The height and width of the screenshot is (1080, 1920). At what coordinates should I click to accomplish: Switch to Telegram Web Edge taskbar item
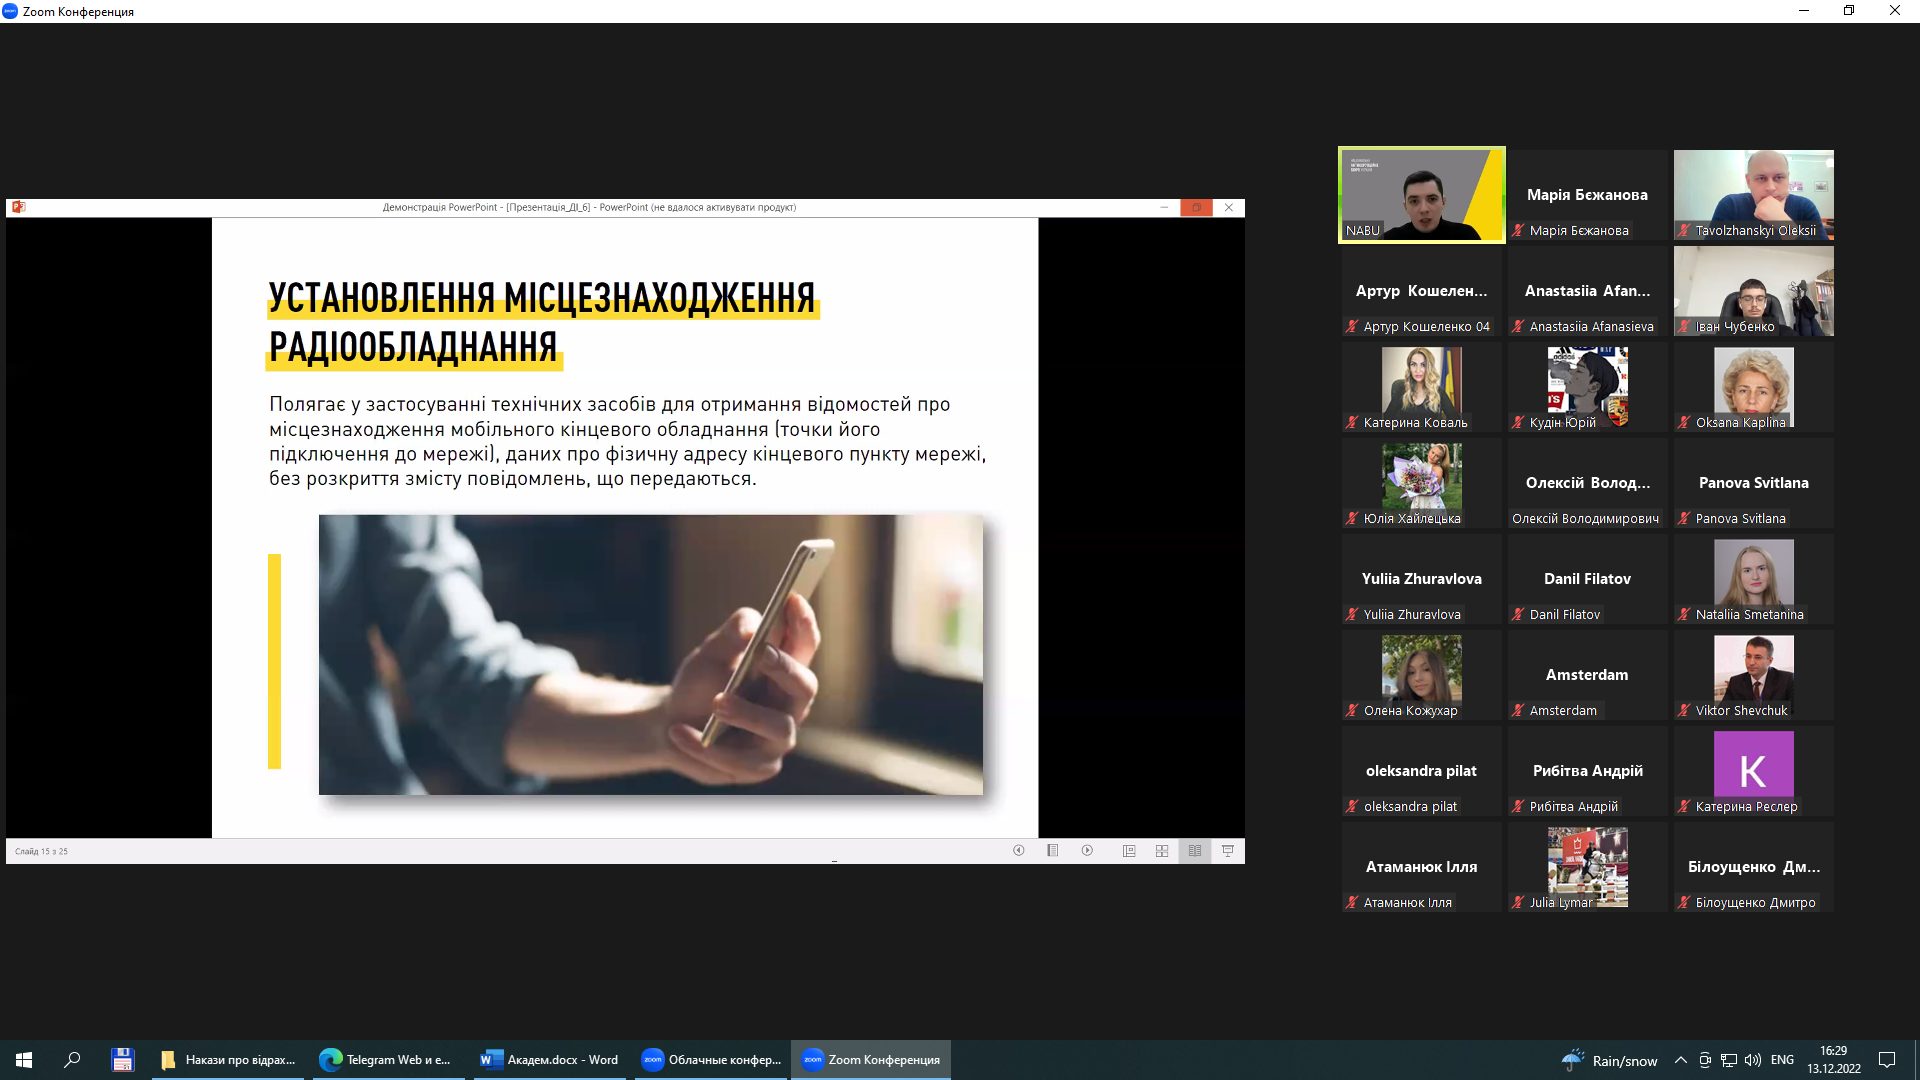[x=386, y=1060]
